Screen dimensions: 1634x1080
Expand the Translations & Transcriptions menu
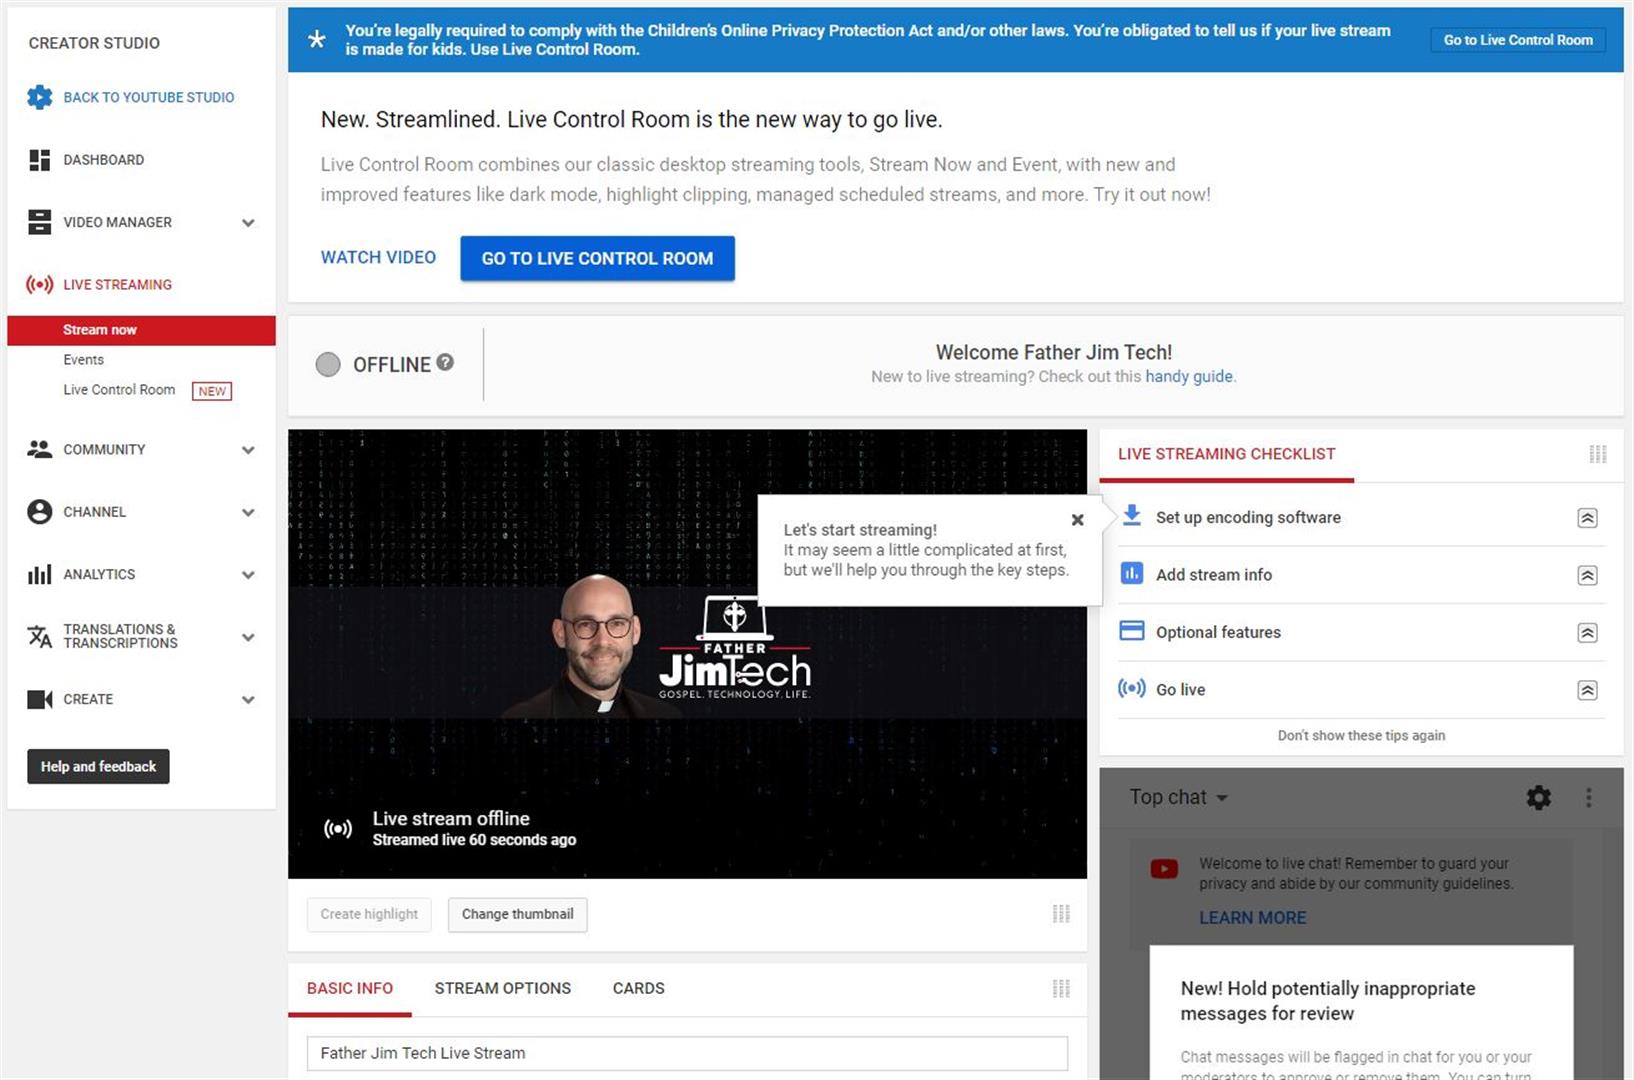pos(248,637)
